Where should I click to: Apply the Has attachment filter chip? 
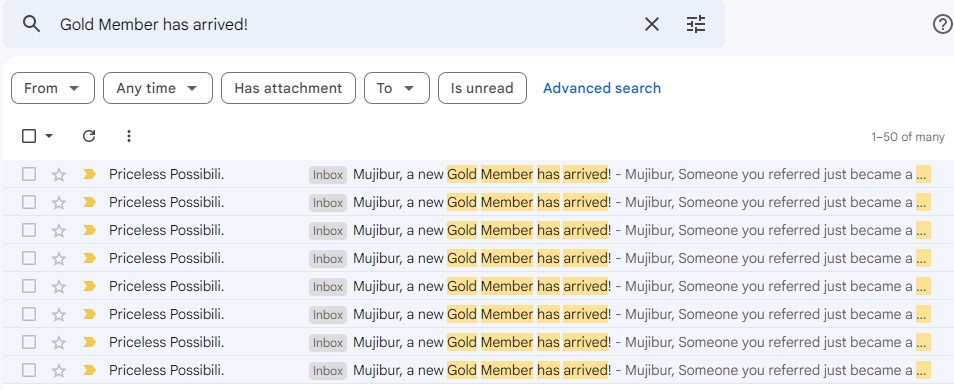click(x=288, y=88)
